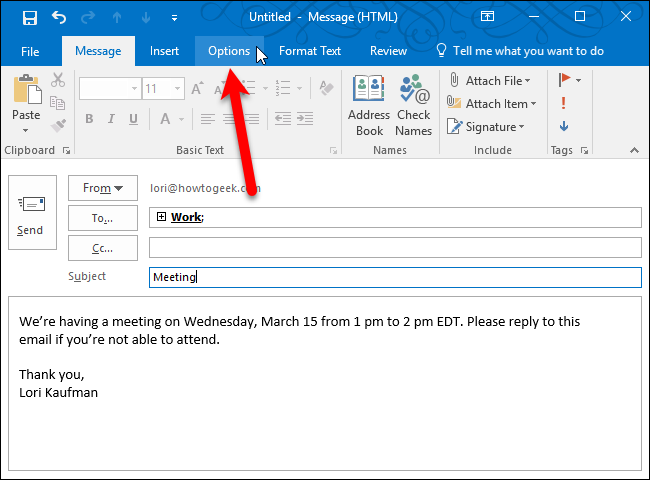Click the Font Color A icon
The height and width of the screenshot is (480, 650).
(x=165, y=119)
